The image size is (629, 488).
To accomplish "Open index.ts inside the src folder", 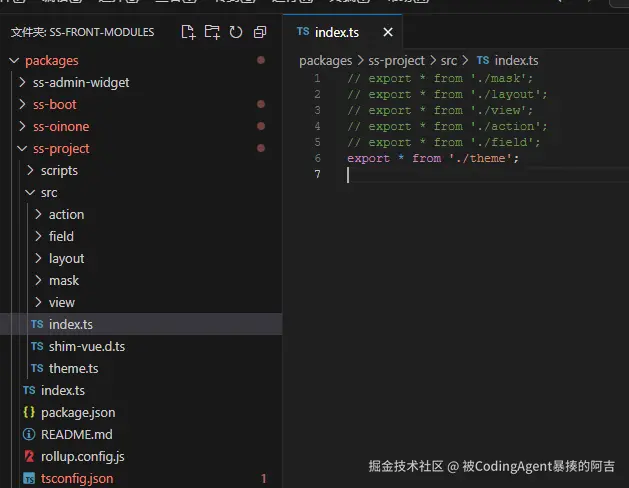I will tap(141, 324).
